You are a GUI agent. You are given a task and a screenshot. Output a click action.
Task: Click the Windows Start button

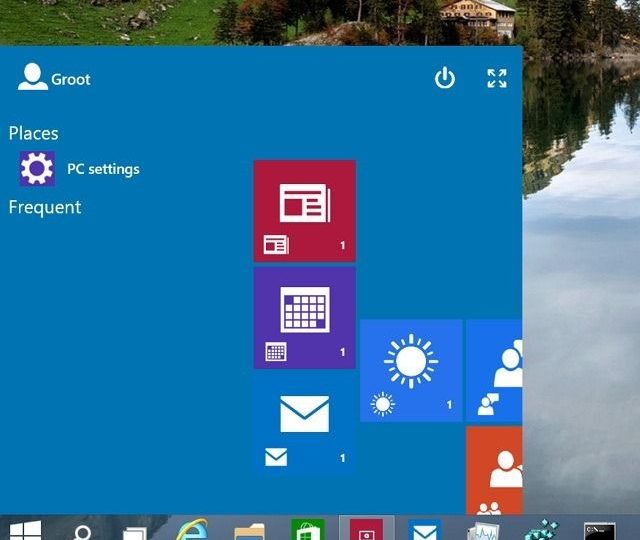pyautogui.click(x=24, y=529)
